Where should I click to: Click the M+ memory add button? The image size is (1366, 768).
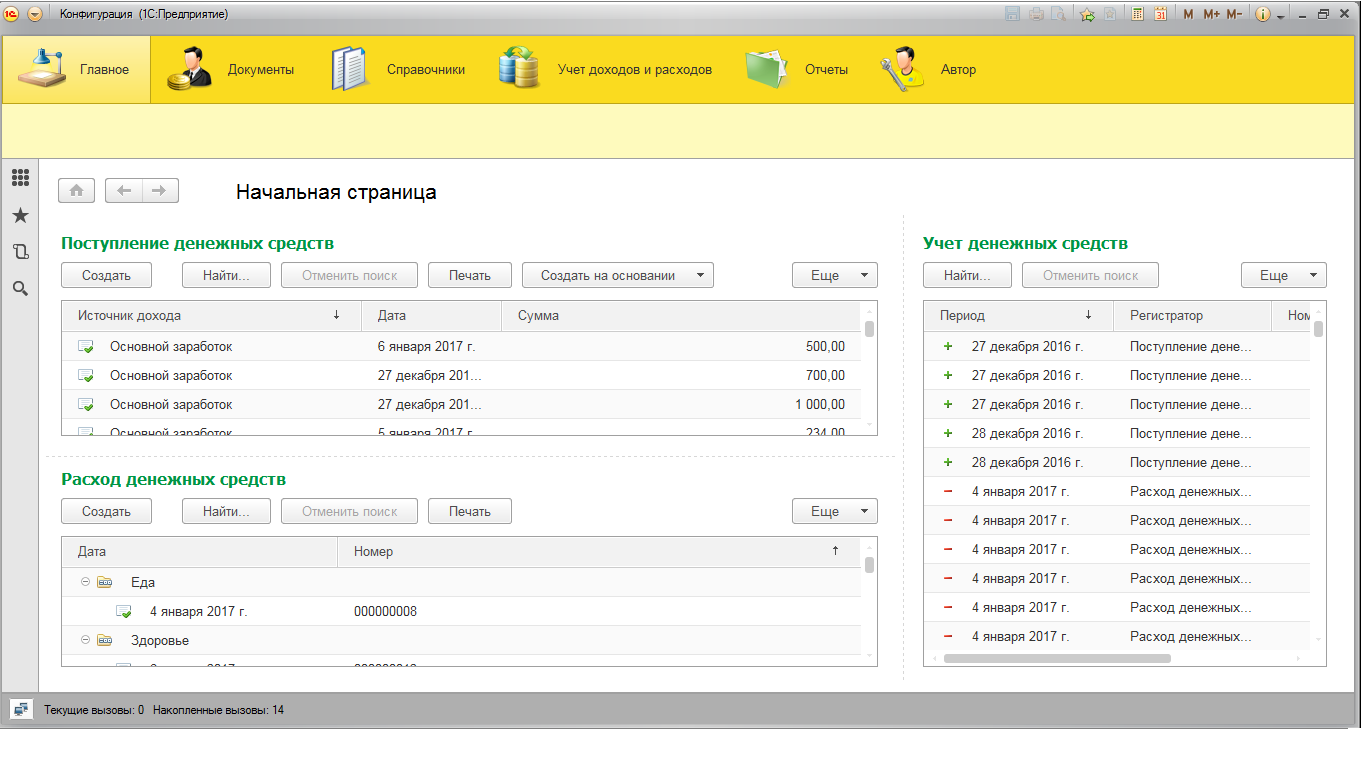click(x=1212, y=14)
